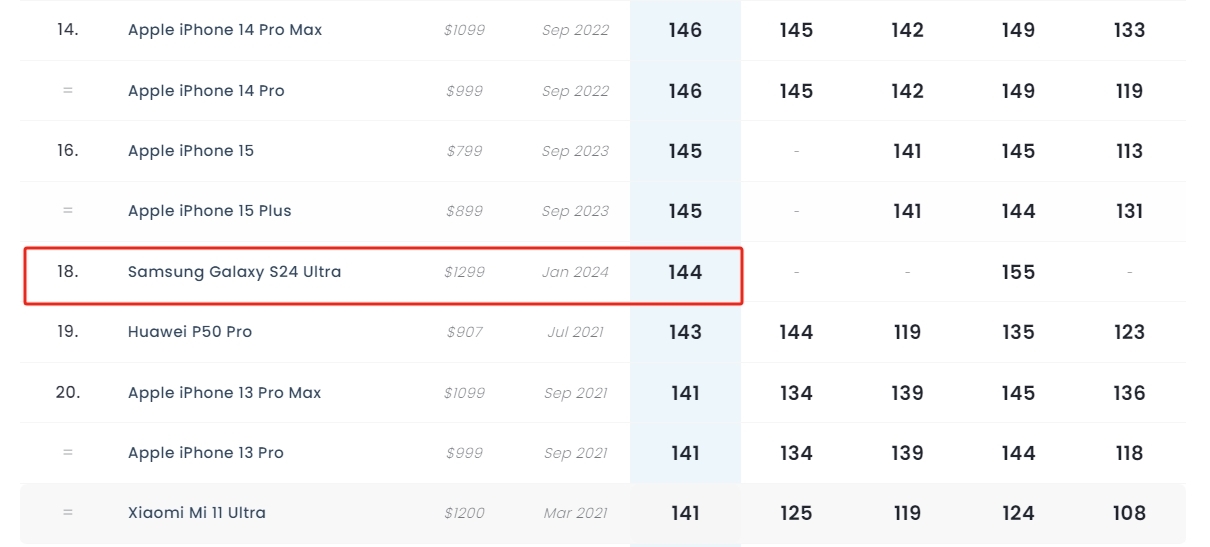Click the 155 sub-score in Samsung row
Viewport: 1210px width, 547px height.
tap(1018, 272)
